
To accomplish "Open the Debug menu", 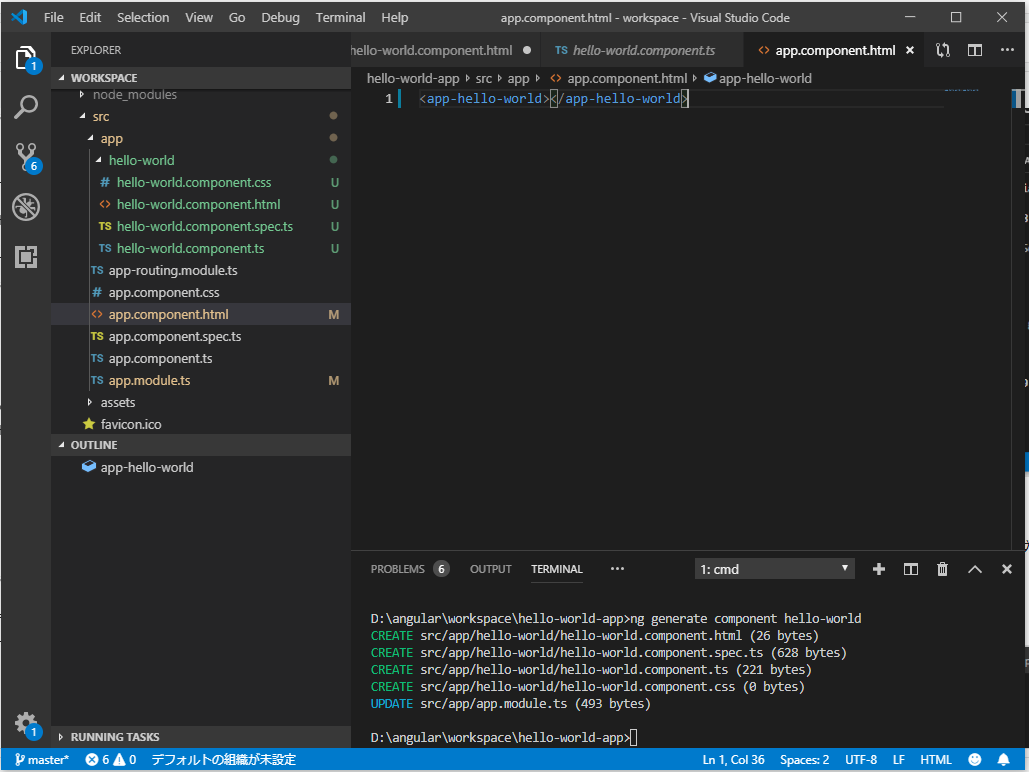I will tap(280, 17).
